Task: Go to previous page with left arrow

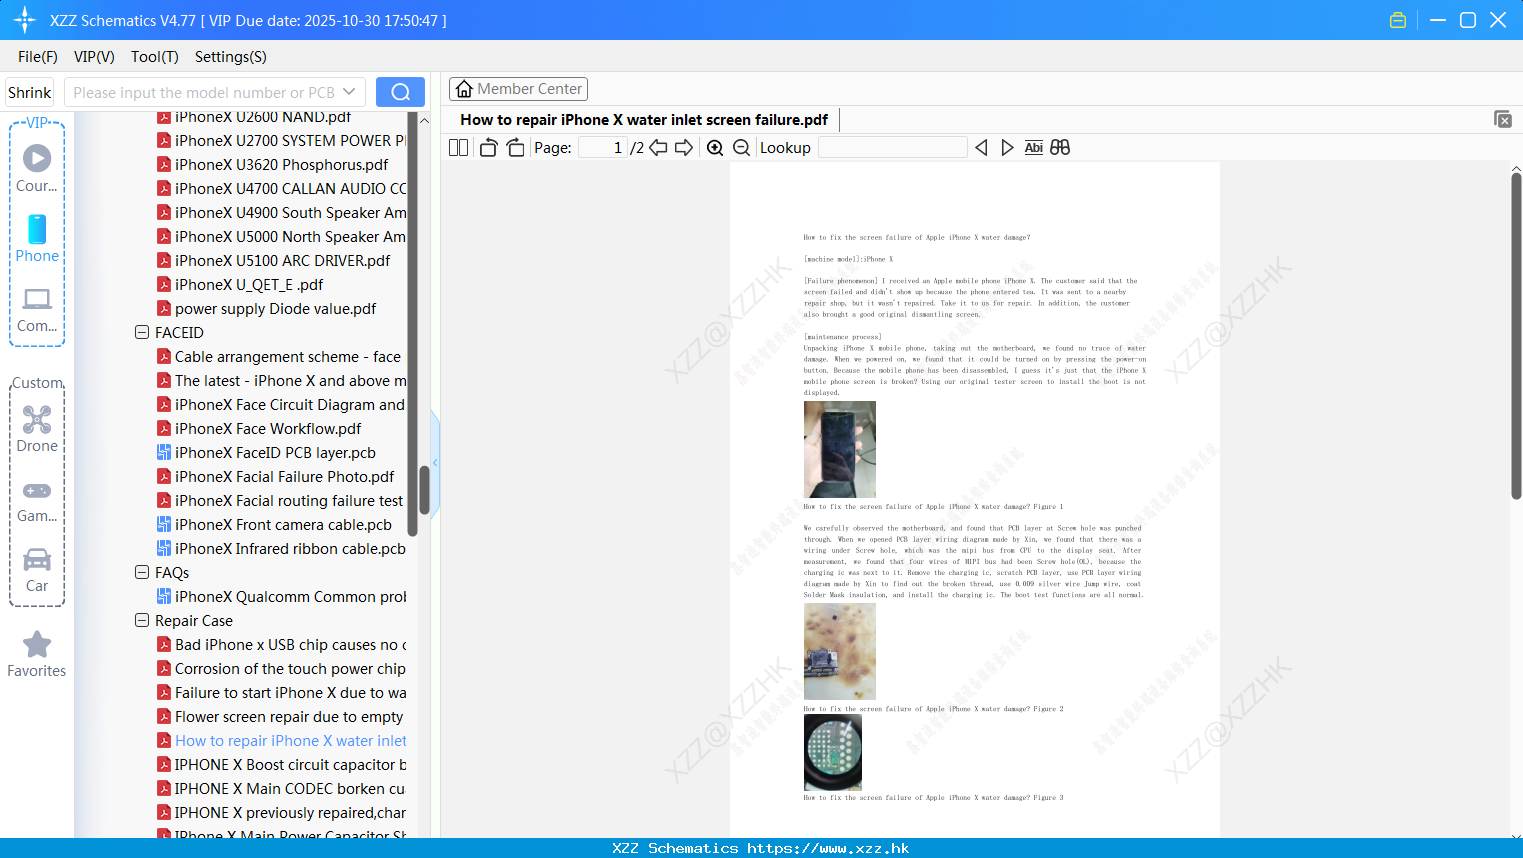Action: pyautogui.click(x=658, y=148)
